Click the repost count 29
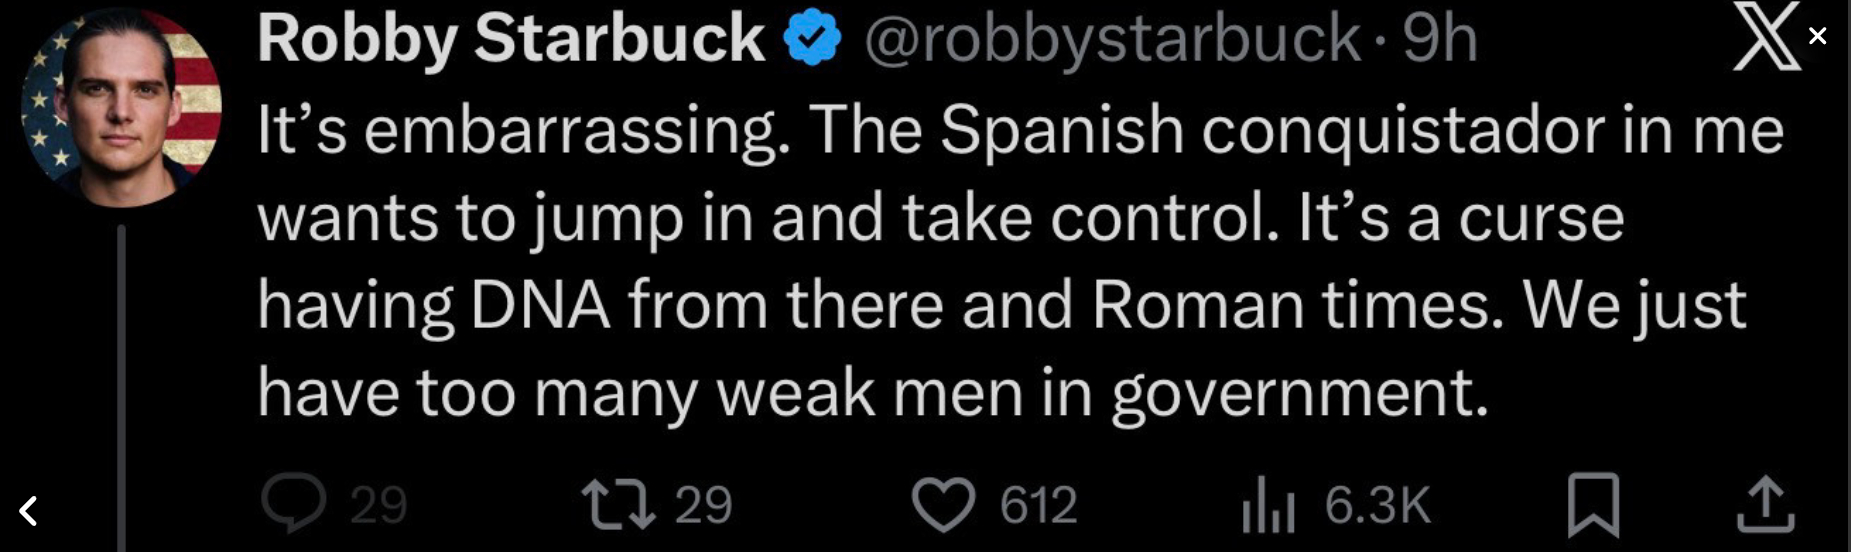This screenshot has height=552, width=1851. point(703,505)
